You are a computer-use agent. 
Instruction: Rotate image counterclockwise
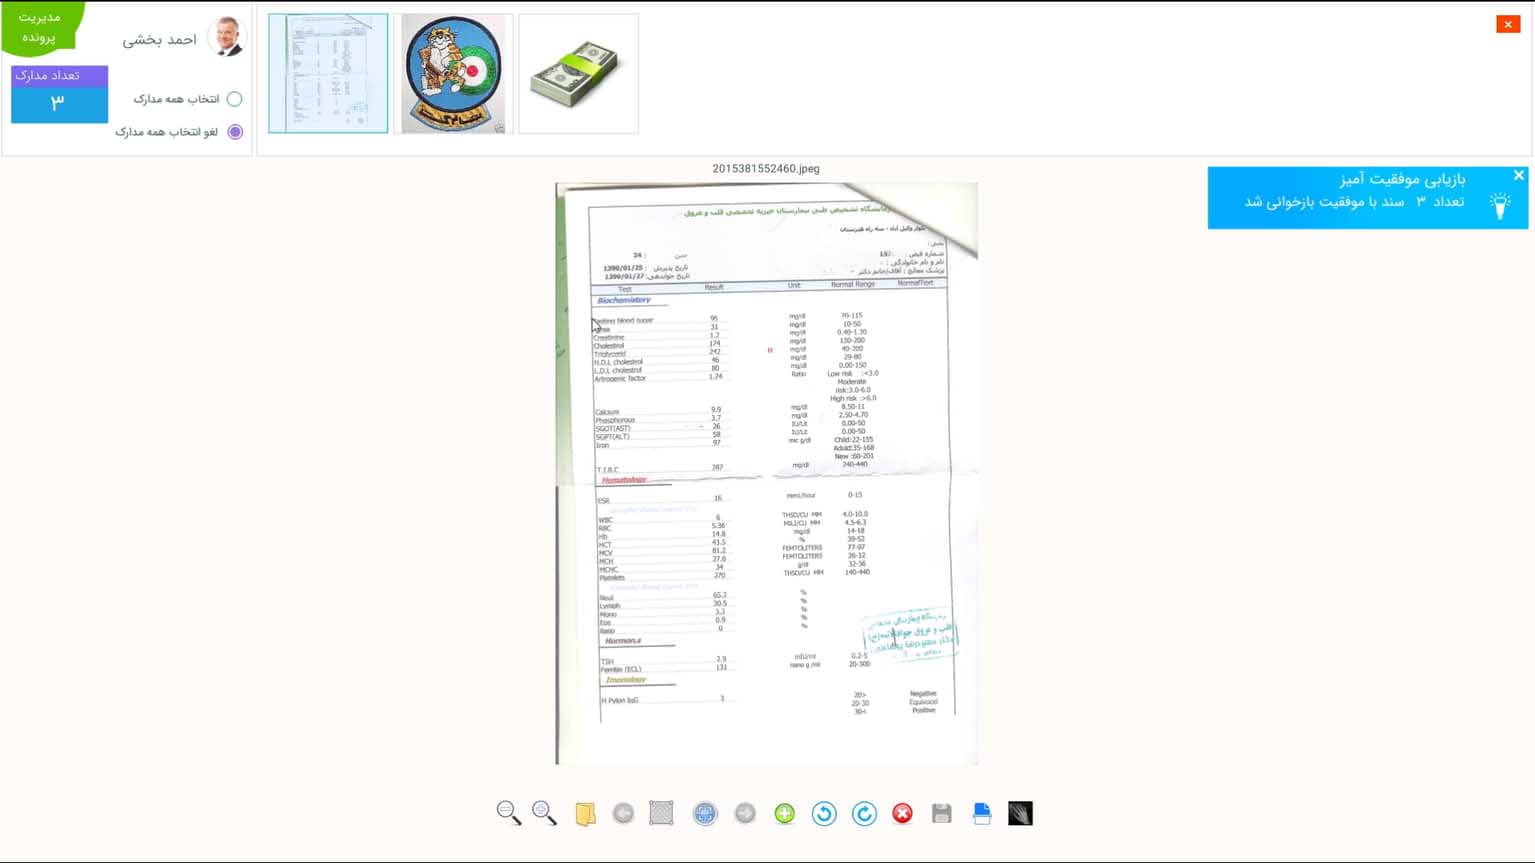click(x=824, y=814)
